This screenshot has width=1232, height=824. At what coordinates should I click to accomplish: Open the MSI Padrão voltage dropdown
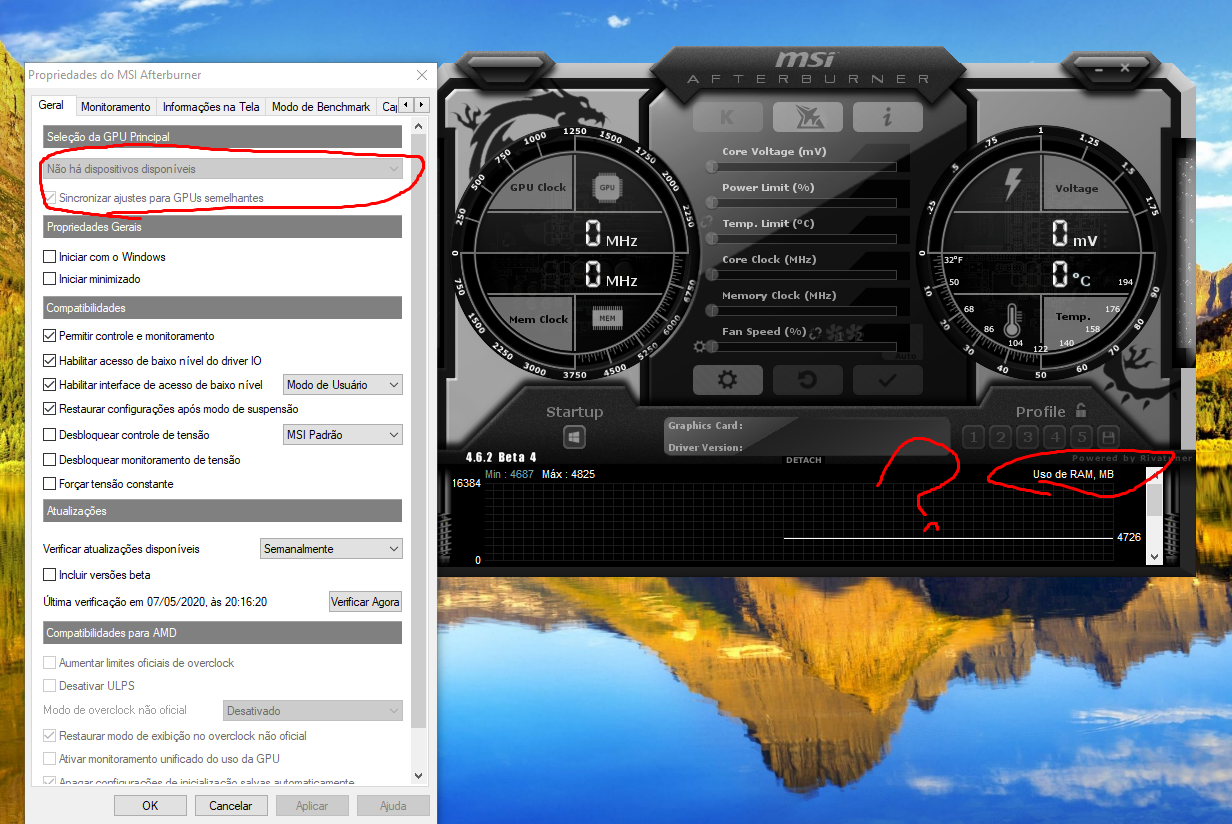[x=343, y=435]
